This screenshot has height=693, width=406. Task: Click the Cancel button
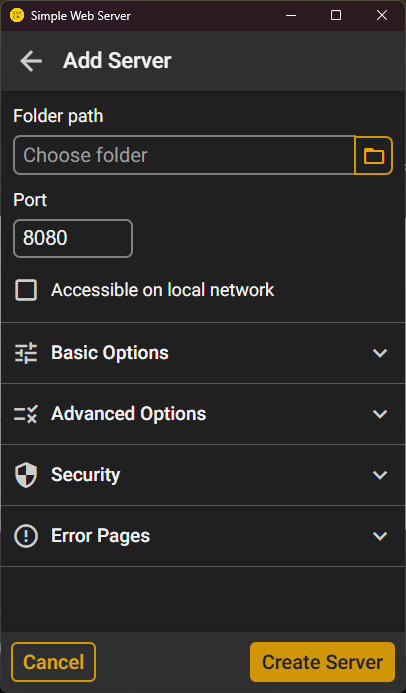pyautogui.click(x=53, y=662)
